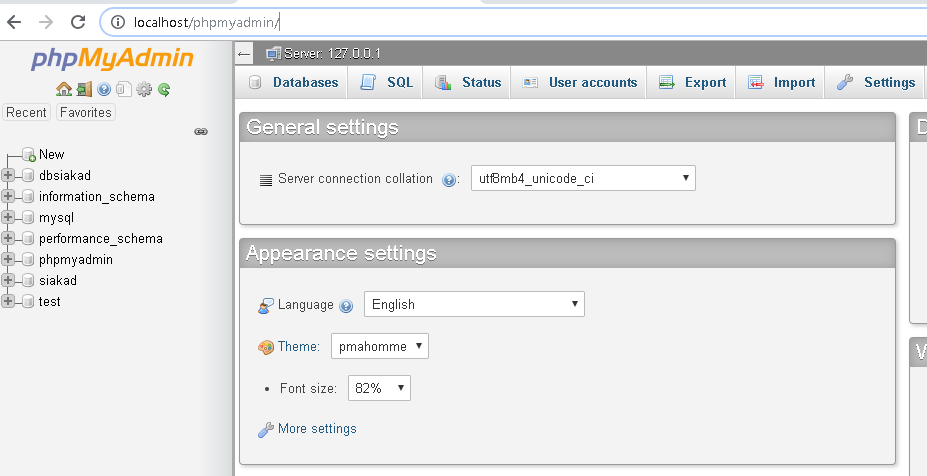Switch to the User accounts tab
Screen dimensions: 927x476
(x=578, y=83)
